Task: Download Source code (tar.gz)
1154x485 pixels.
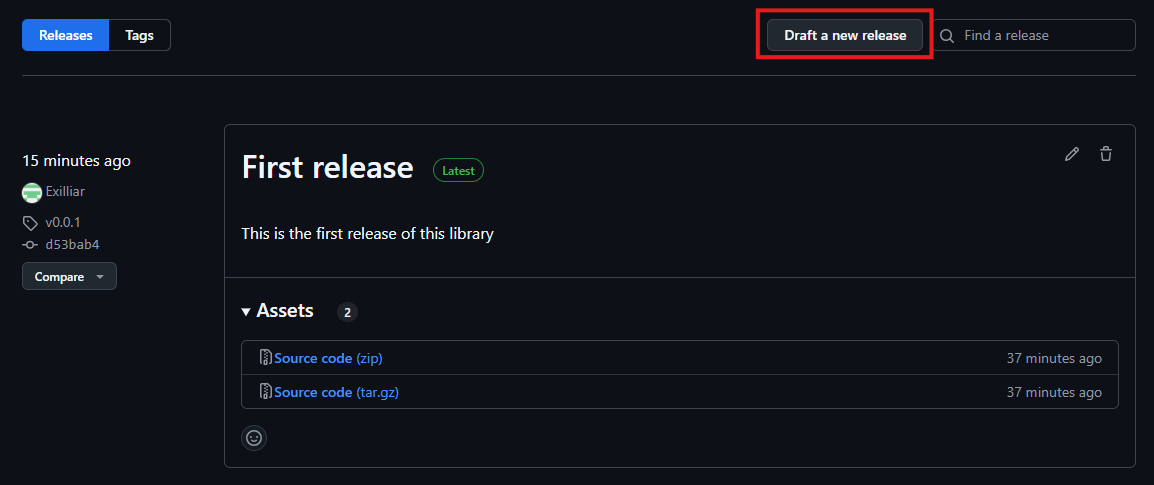Action: tap(336, 392)
